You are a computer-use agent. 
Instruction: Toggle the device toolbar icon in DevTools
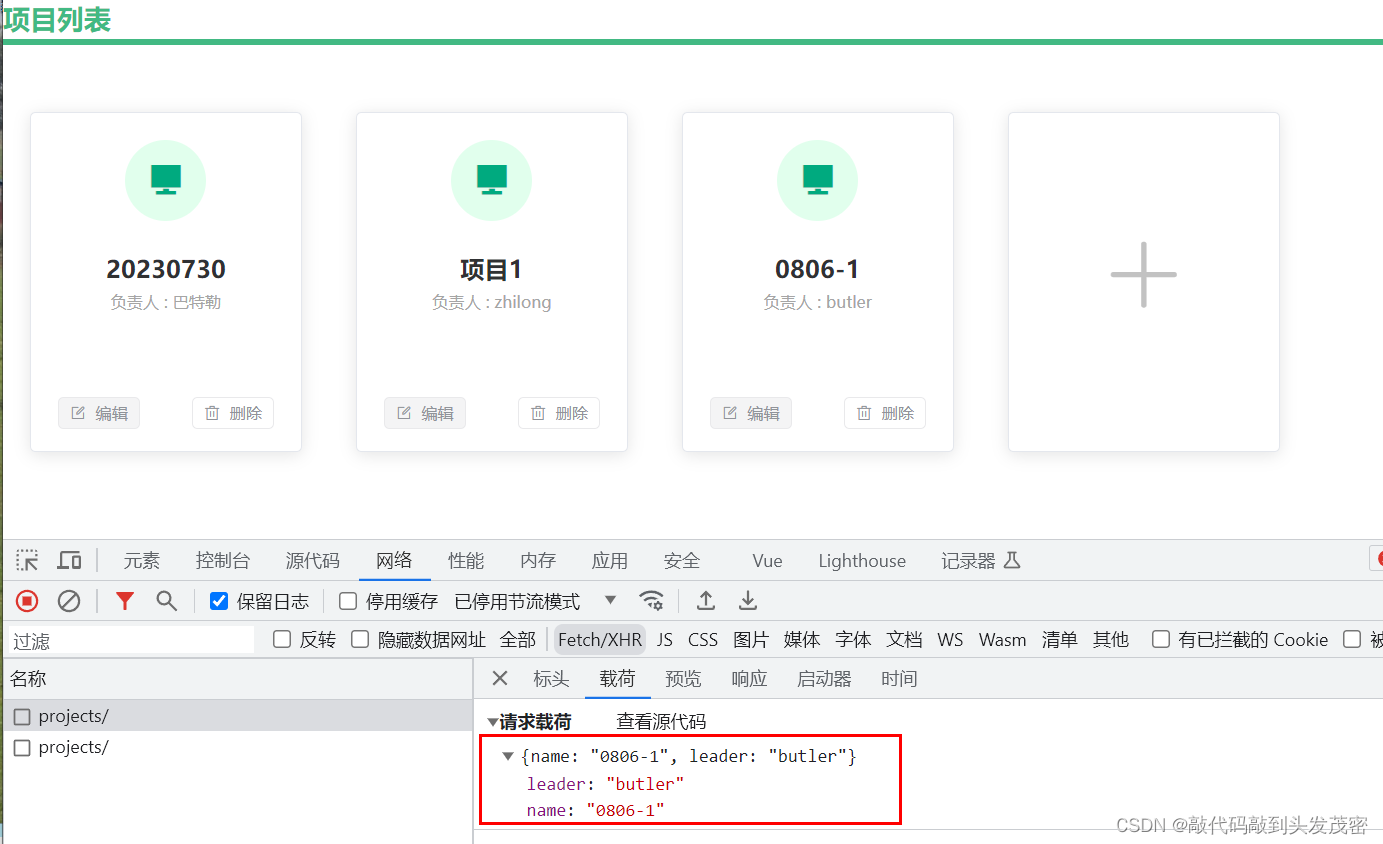(69, 560)
